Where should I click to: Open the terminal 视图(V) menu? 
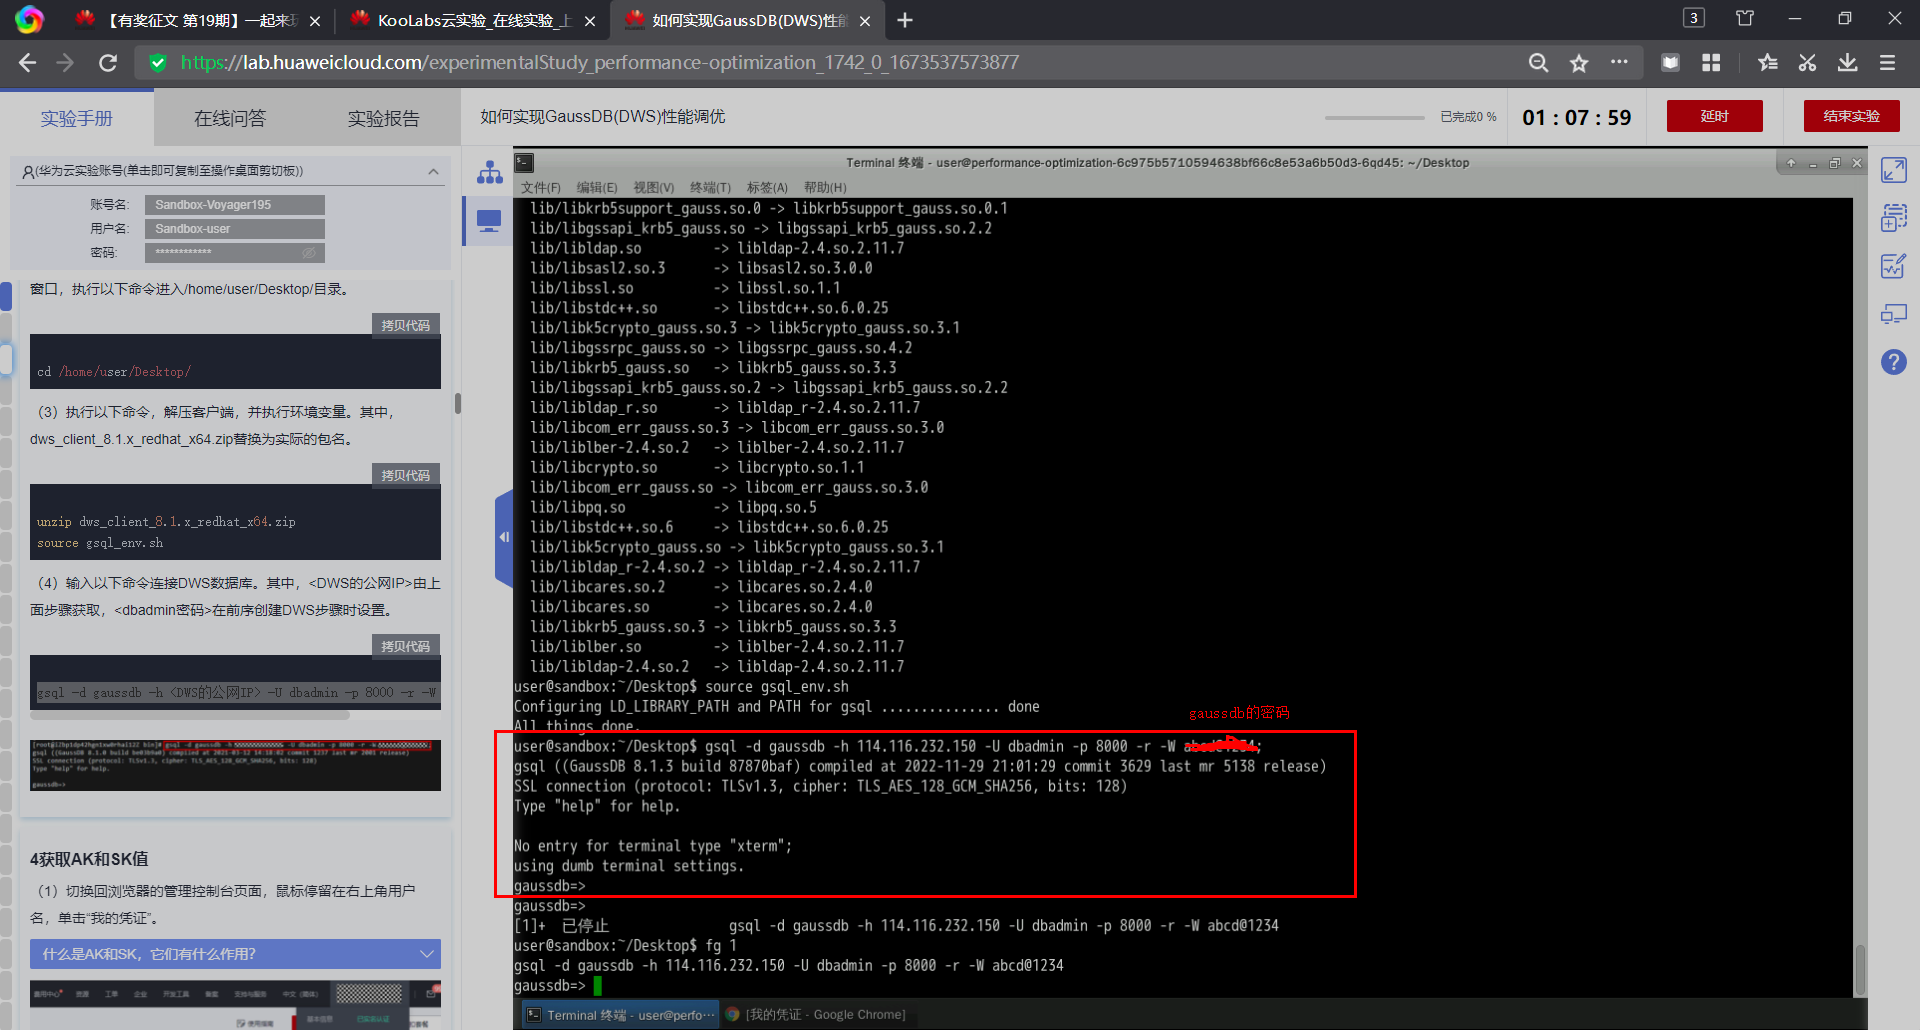pos(654,188)
